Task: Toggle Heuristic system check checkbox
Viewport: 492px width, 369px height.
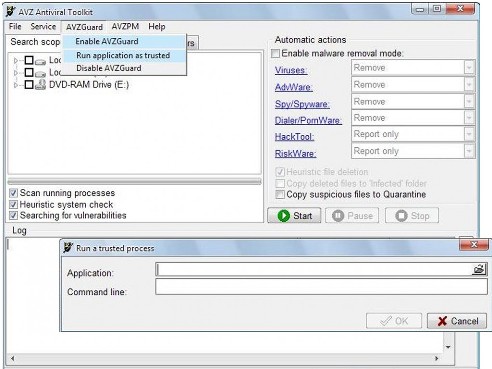Action: (13, 204)
